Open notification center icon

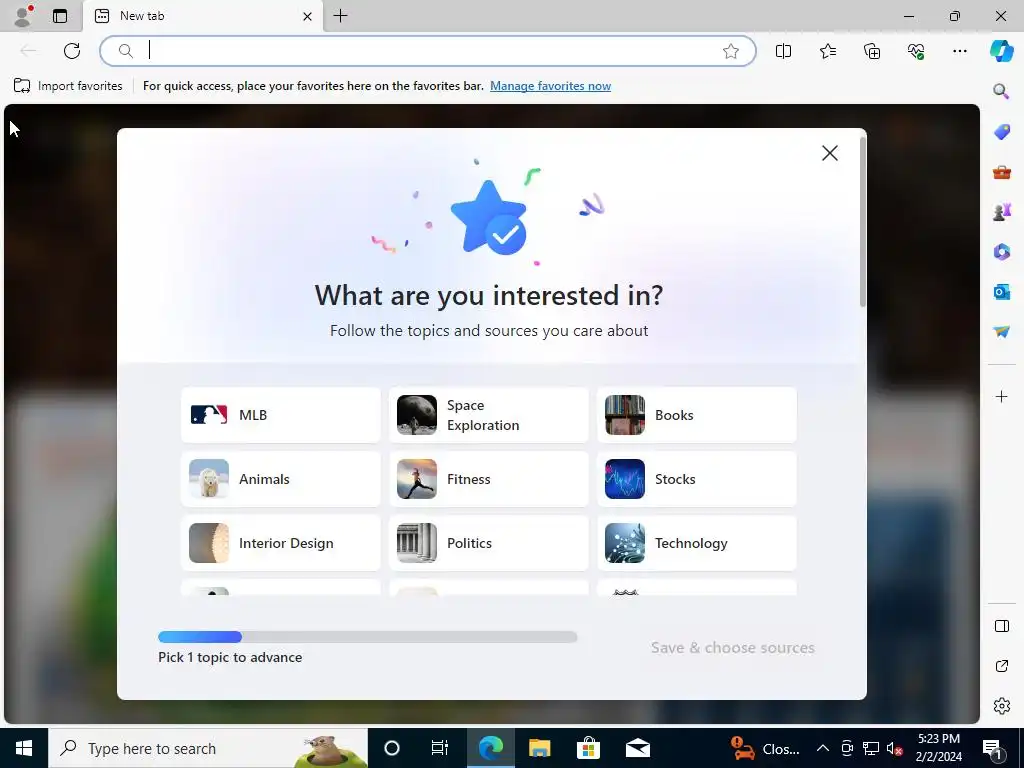(x=993, y=748)
